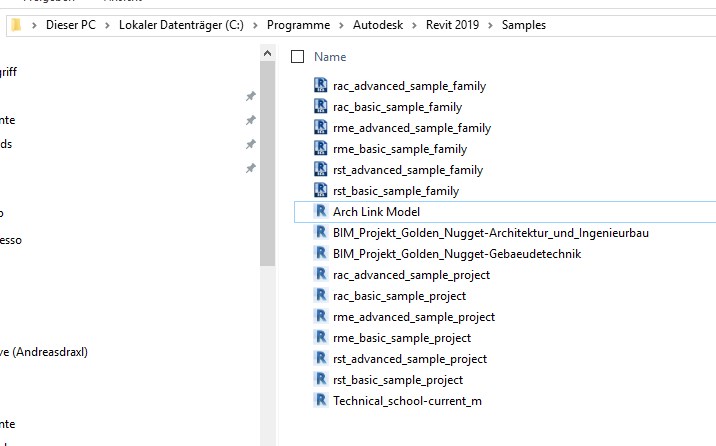Click the rst_advanced_sample_project Revit icon
The height and width of the screenshot is (446, 716).
[321, 358]
